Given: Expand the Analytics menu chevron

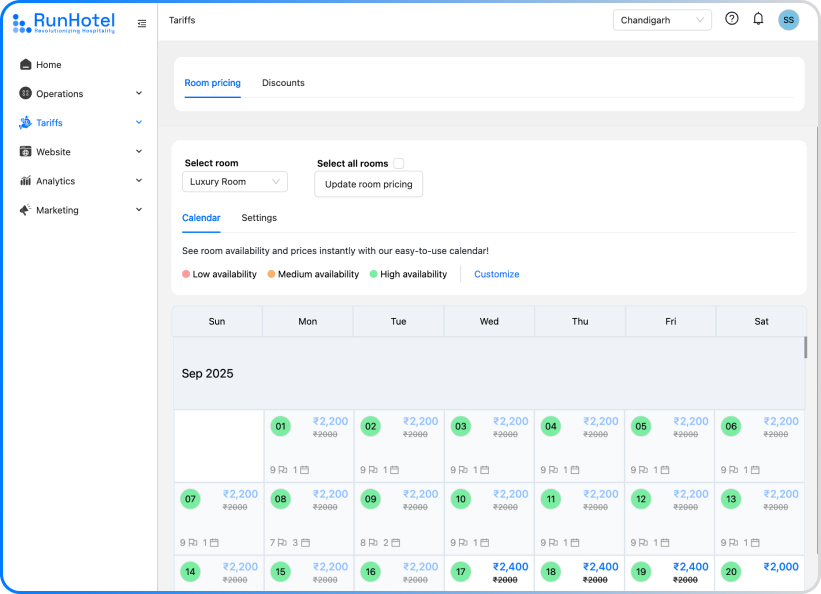Looking at the screenshot, I should coord(139,181).
